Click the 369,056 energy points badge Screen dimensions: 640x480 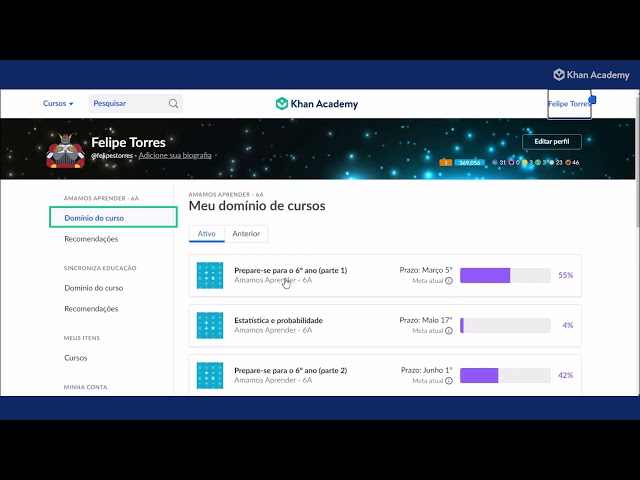[469, 162]
